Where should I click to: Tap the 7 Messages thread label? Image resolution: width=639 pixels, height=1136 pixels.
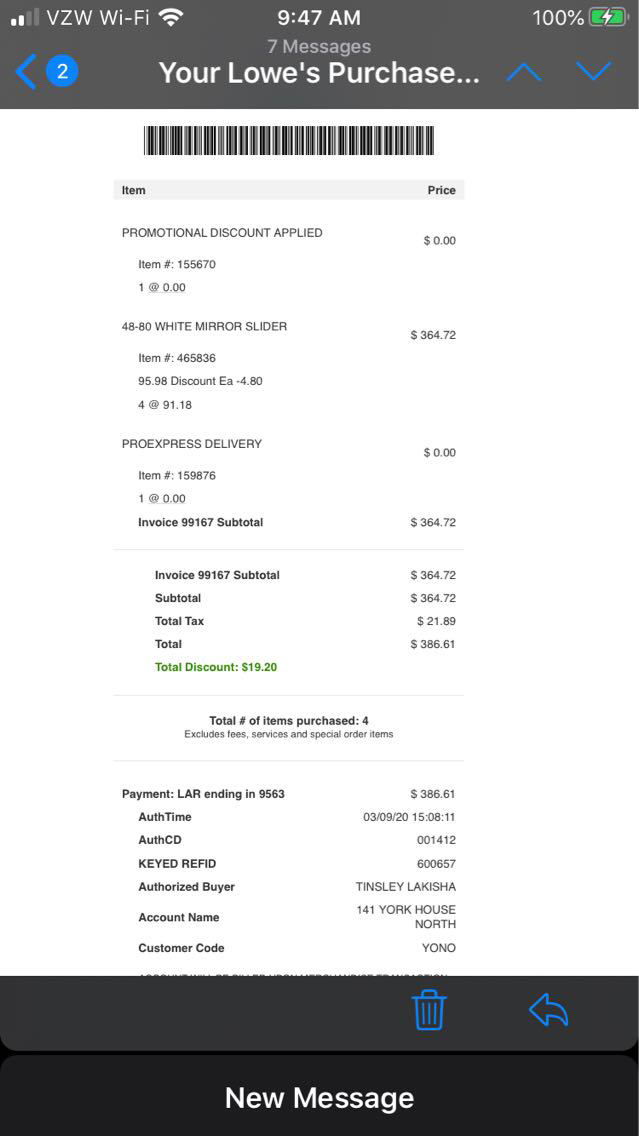(319, 46)
